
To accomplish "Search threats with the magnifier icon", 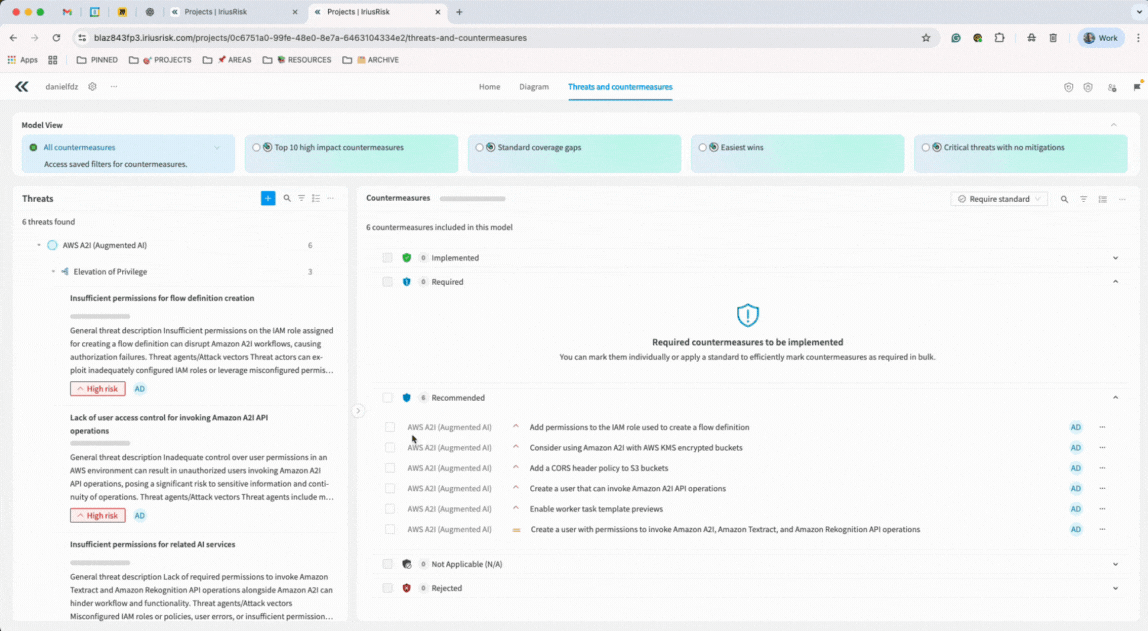I will [x=287, y=198].
